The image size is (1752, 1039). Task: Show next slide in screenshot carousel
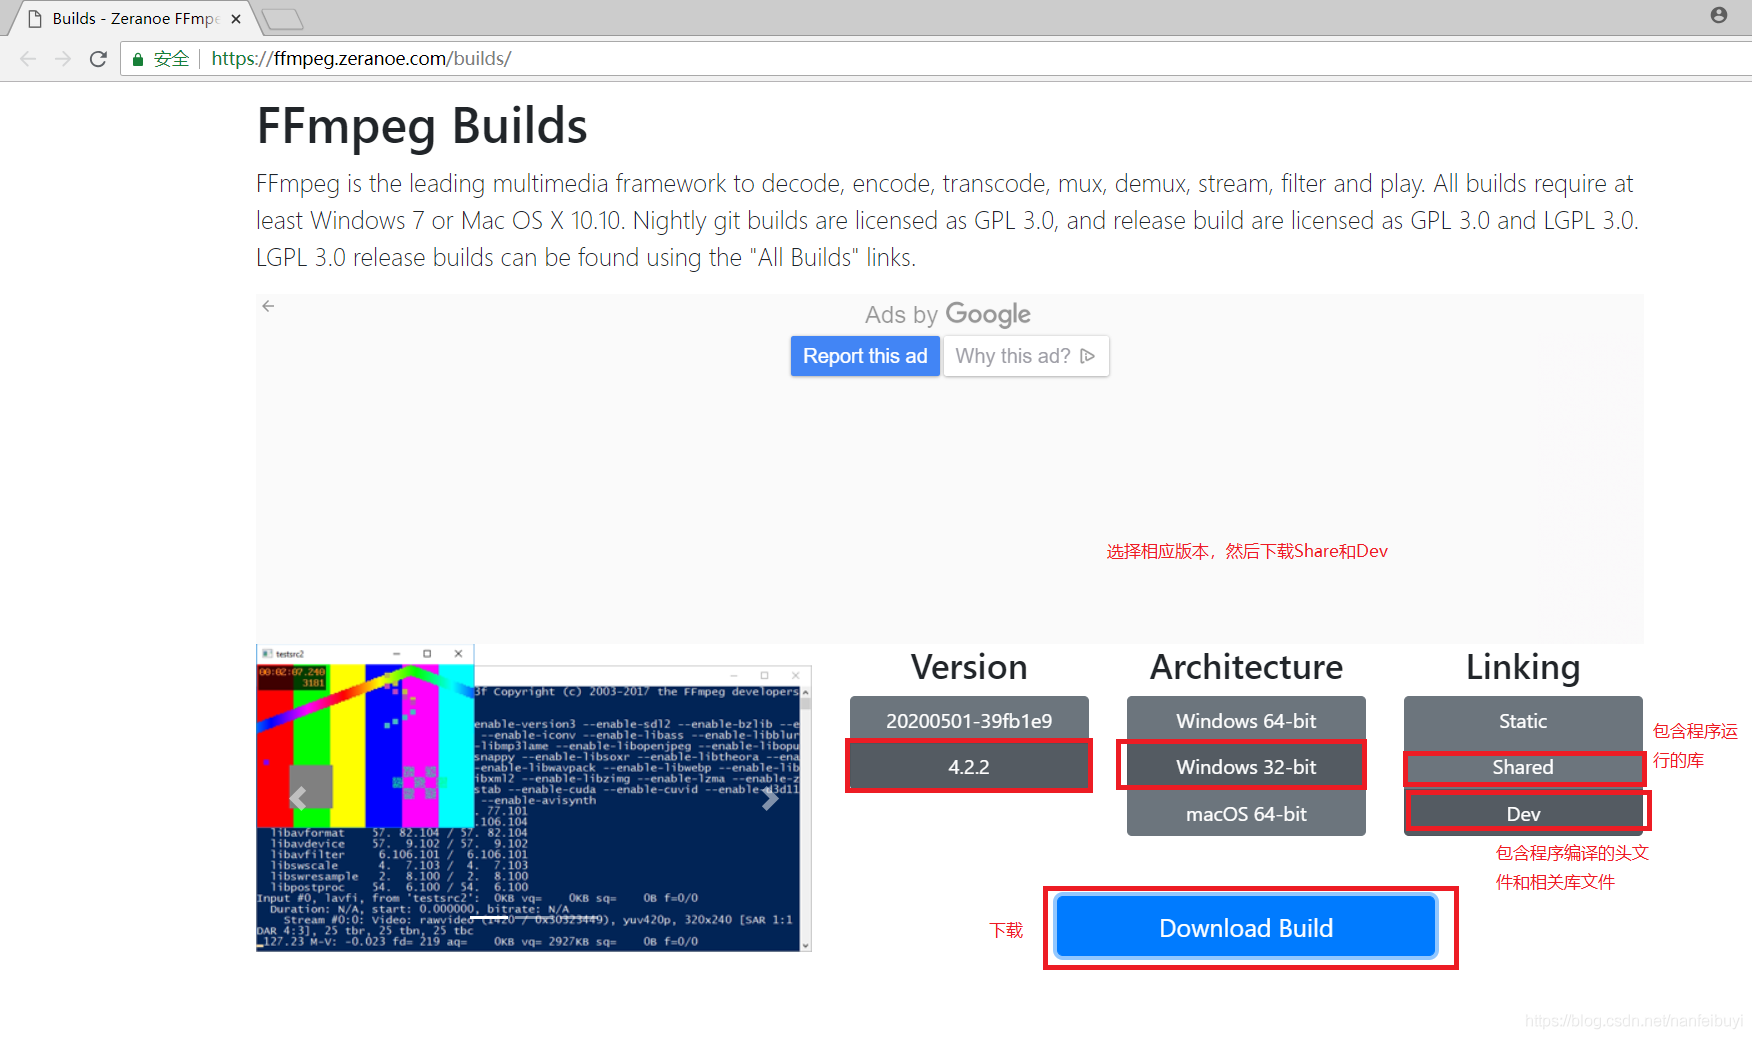point(770,798)
